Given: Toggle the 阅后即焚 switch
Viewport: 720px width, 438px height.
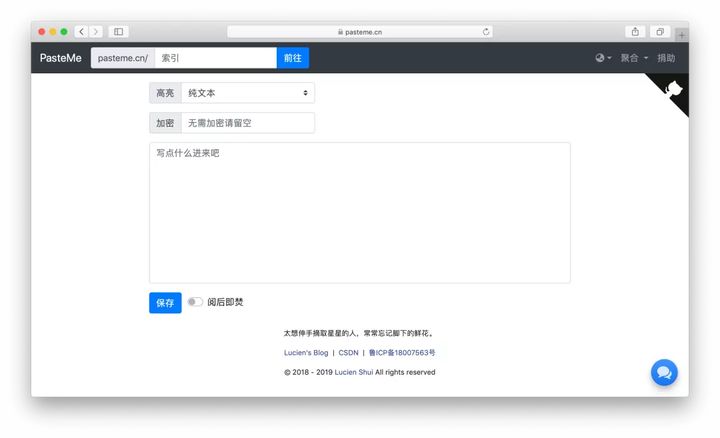Looking at the screenshot, I should [x=195, y=302].
